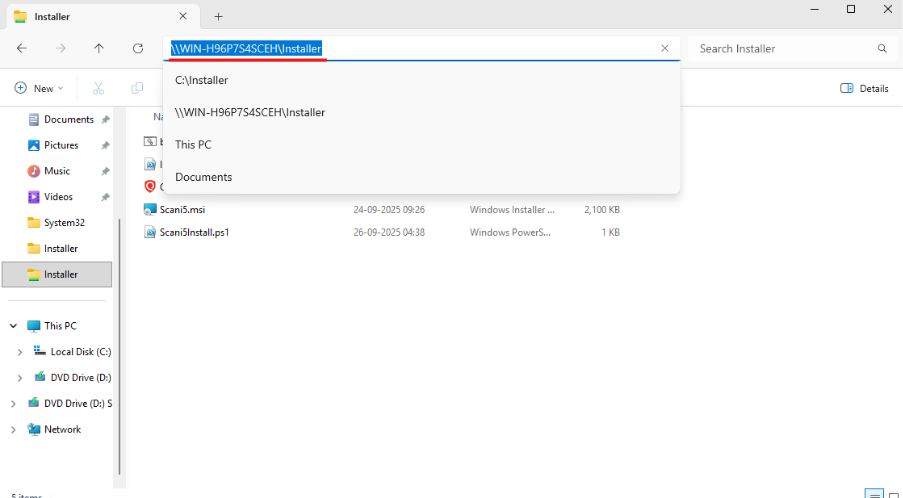The width and height of the screenshot is (903, 498).
Task: Select C:\Installer from address suggestions
Action: point(201,80)
